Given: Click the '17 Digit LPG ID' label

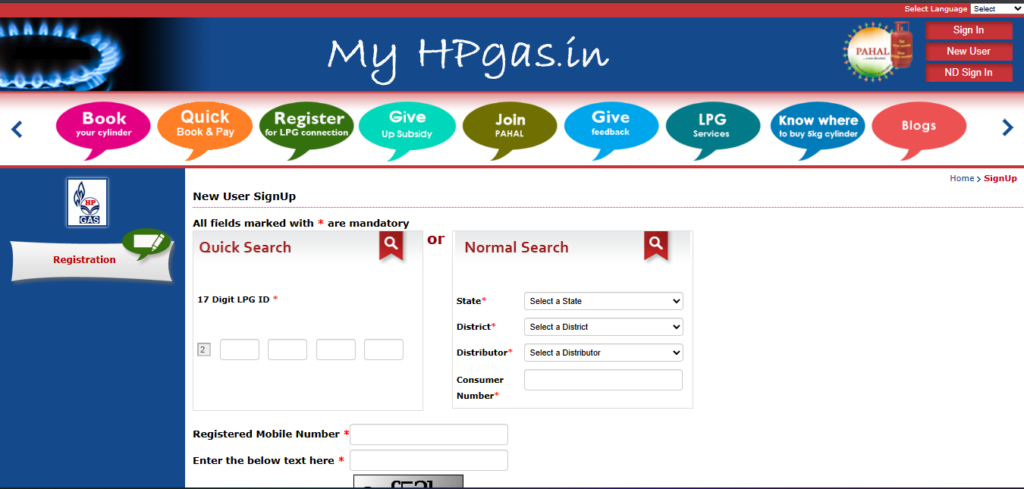Looking at the screenshot, I should pyautogui.click(x=234, y=299).
